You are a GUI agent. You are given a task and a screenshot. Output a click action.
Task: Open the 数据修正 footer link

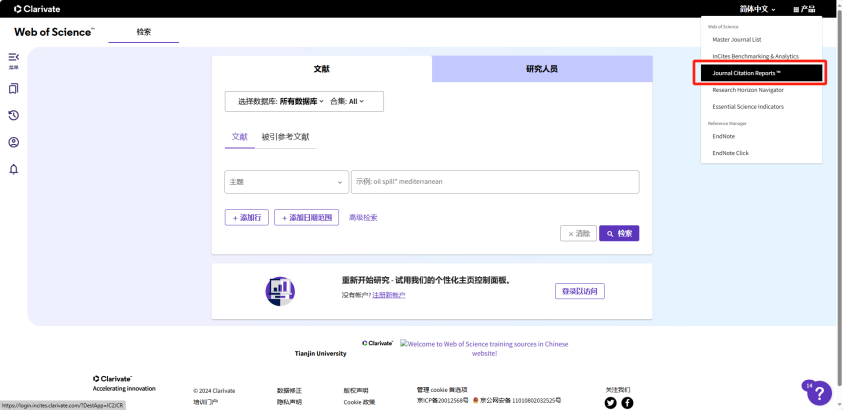[289, 391]
